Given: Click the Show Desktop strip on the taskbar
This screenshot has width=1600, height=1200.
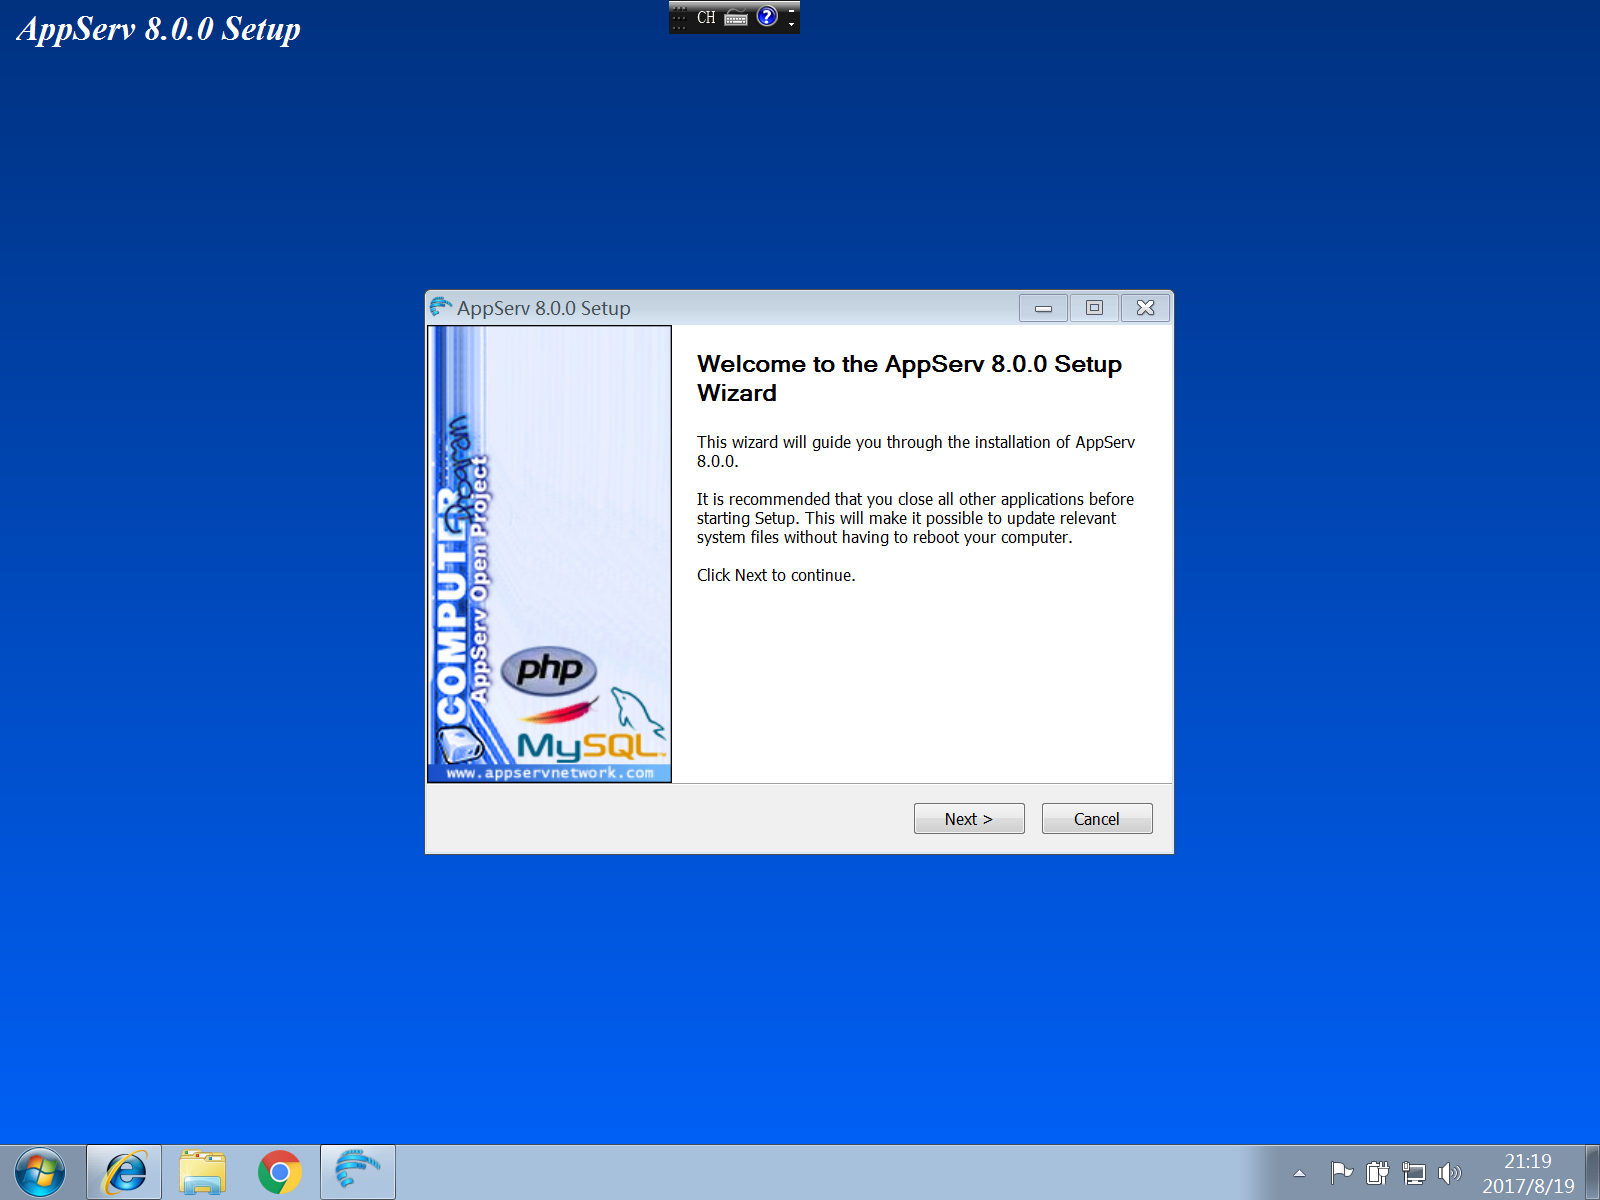Looking at the screenshot, I should click(x=1592, y=1172).
